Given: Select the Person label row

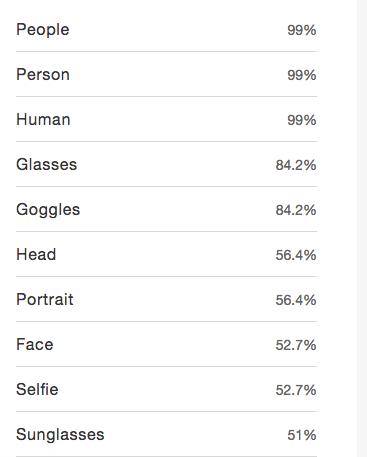Looking at the screenshot, I should click(x=166, y=74).
